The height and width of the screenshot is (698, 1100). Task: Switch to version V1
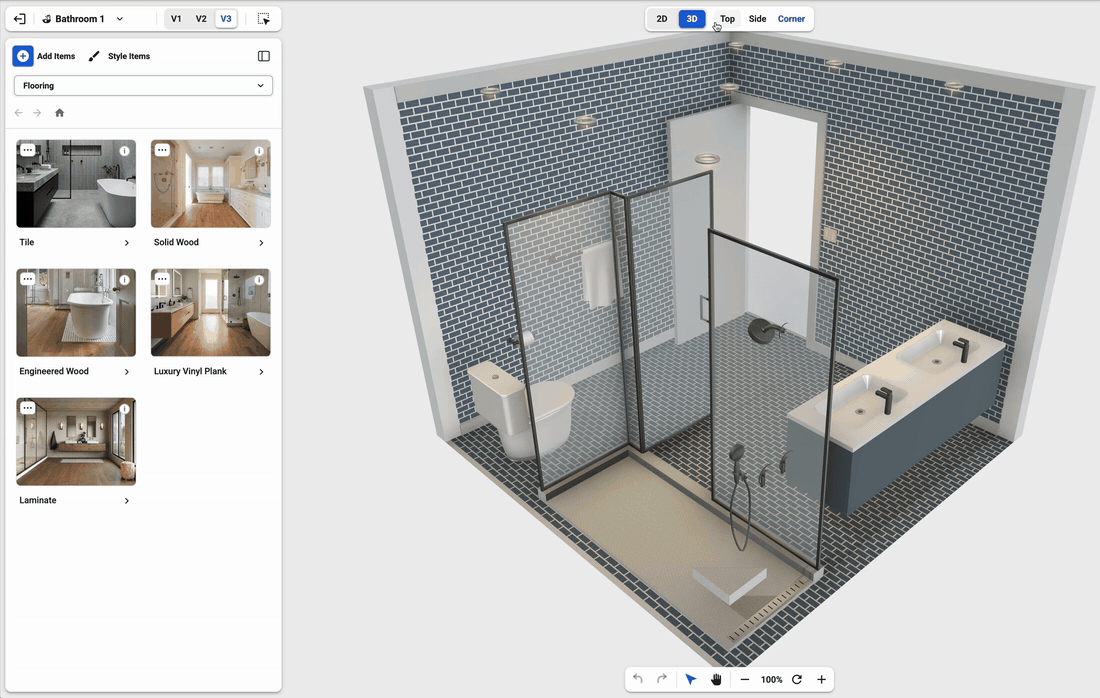point(176,19)
